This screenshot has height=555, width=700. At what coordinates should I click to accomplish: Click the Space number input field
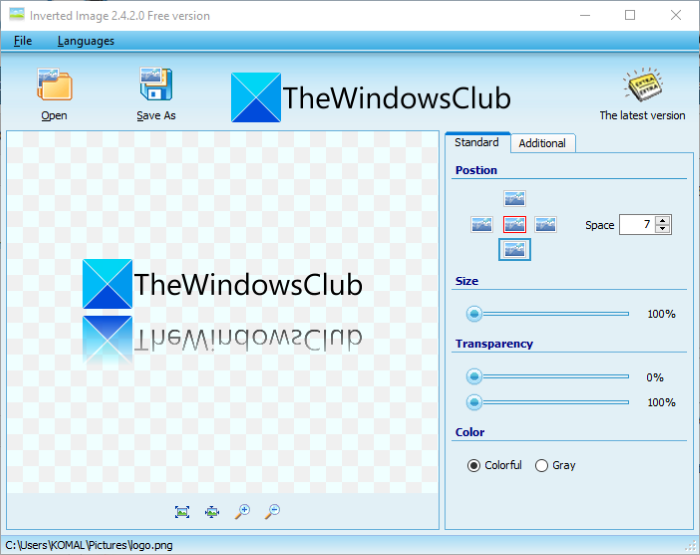638,225
